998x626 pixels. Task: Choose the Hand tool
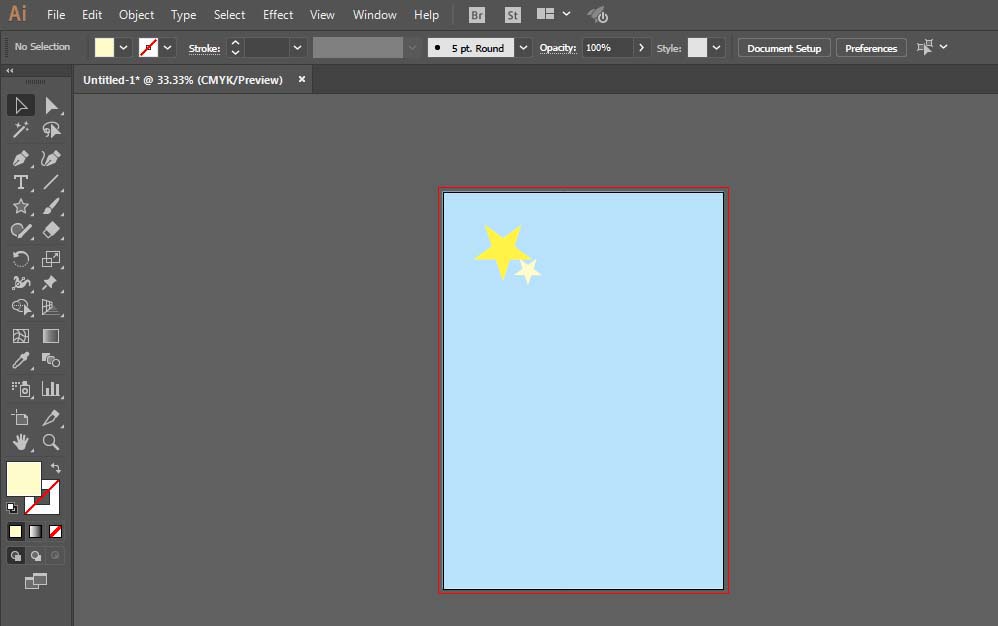coord(20,441)
